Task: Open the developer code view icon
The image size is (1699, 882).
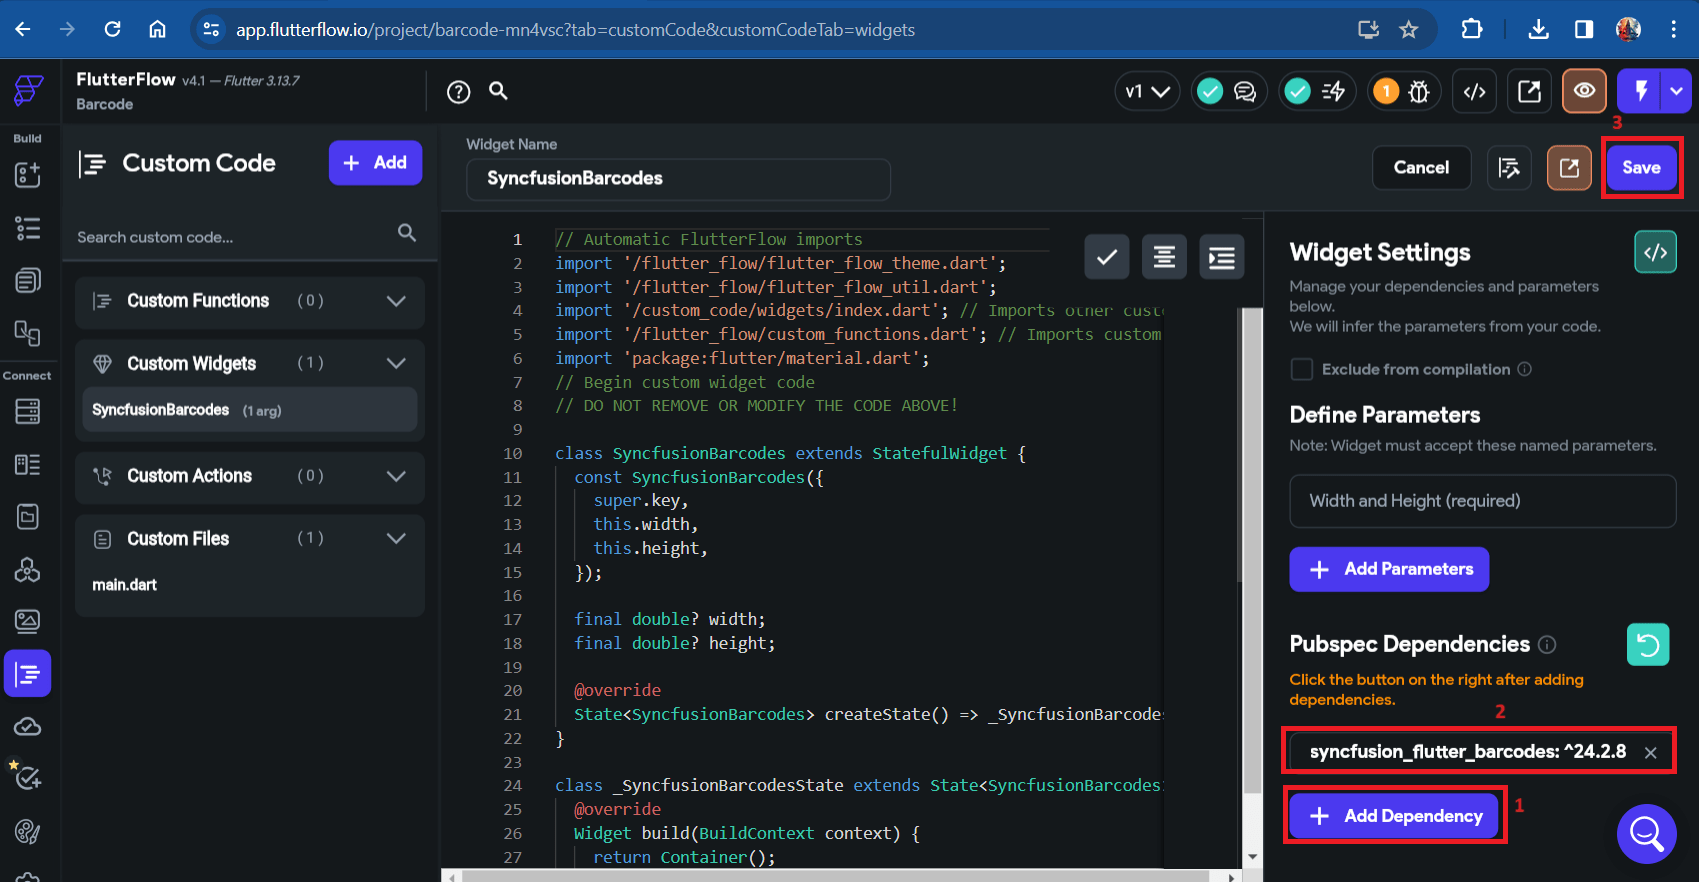Action: tap(1474, 92)
